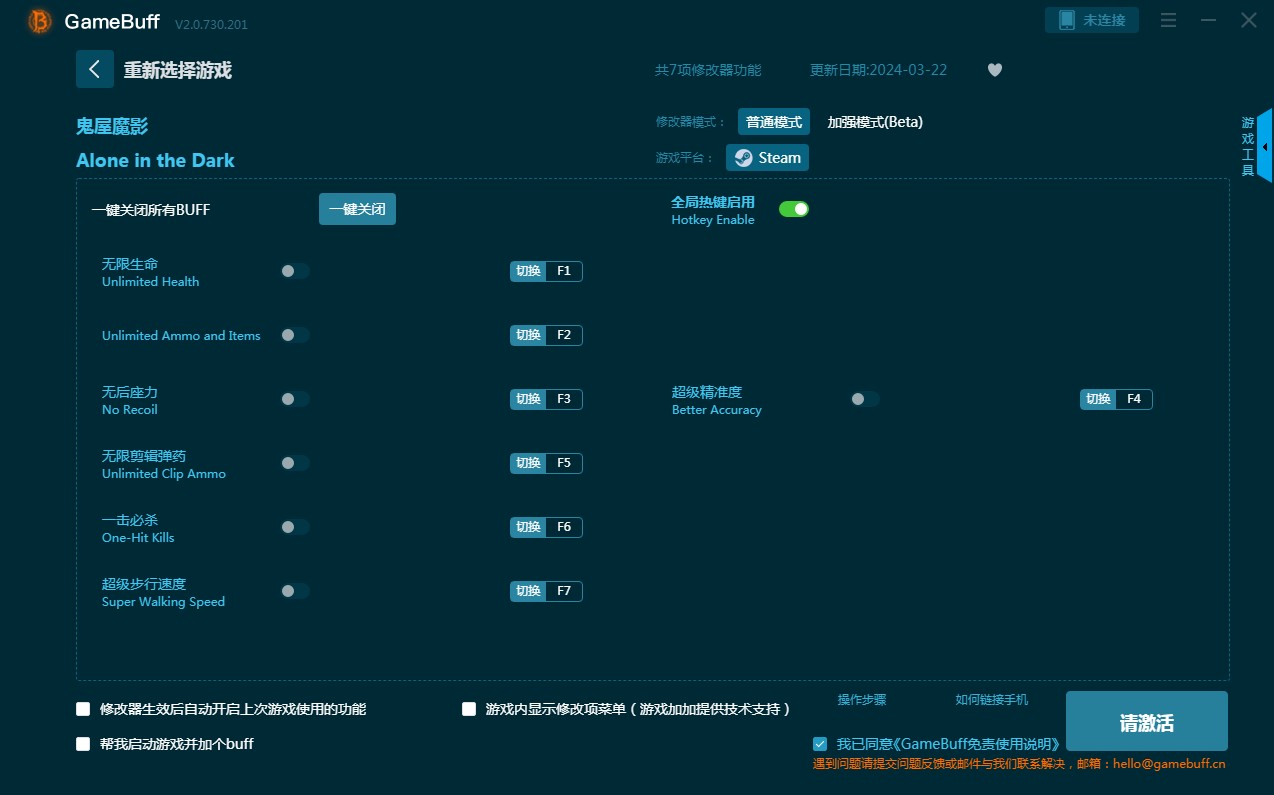Toggle Unlimited Ammo and Items switch
The image size is (1274, 795).
(x=295, y=335)
